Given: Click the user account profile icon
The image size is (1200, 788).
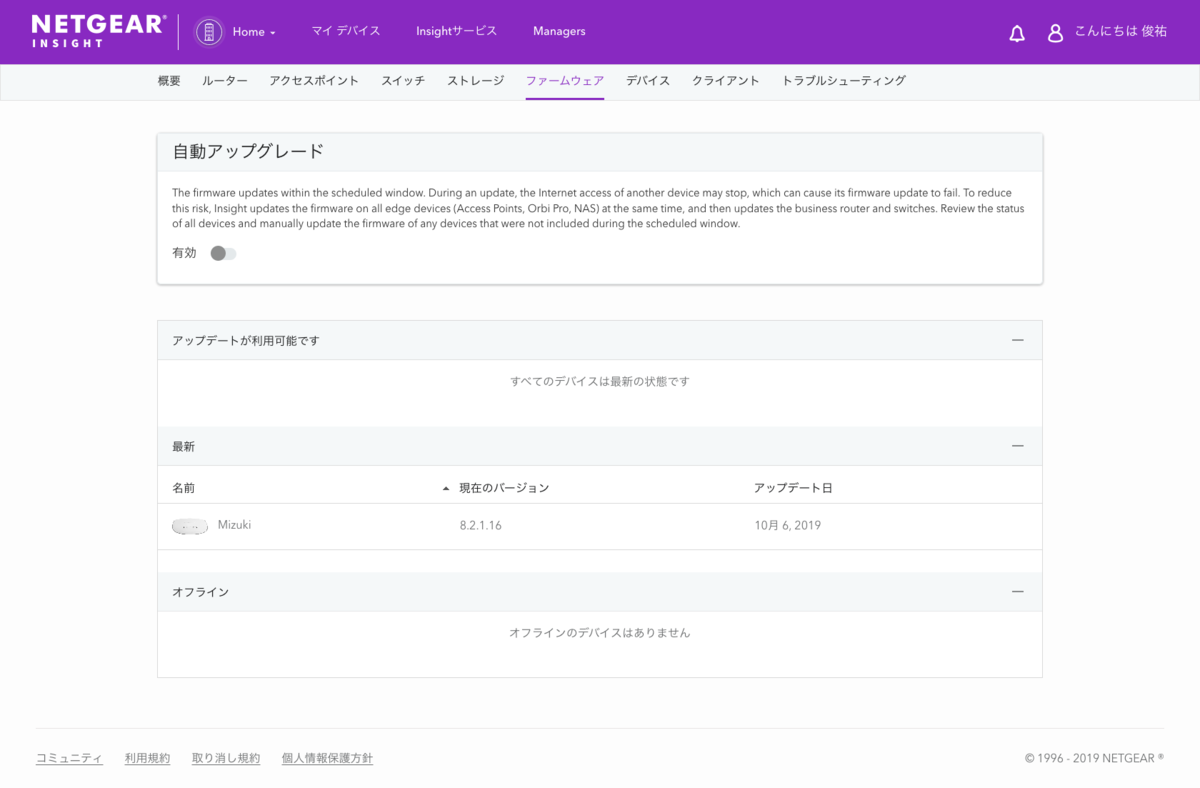Looking at the screenshot, I should point(1055,33).
